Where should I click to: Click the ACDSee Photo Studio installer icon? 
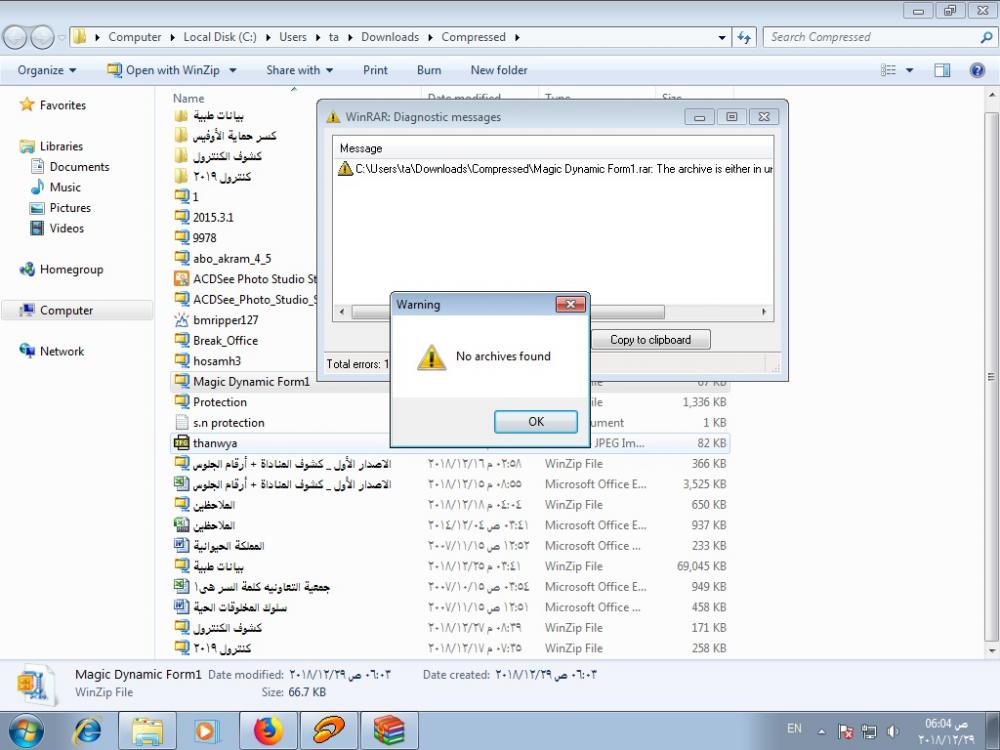click(x=182, y=279)
